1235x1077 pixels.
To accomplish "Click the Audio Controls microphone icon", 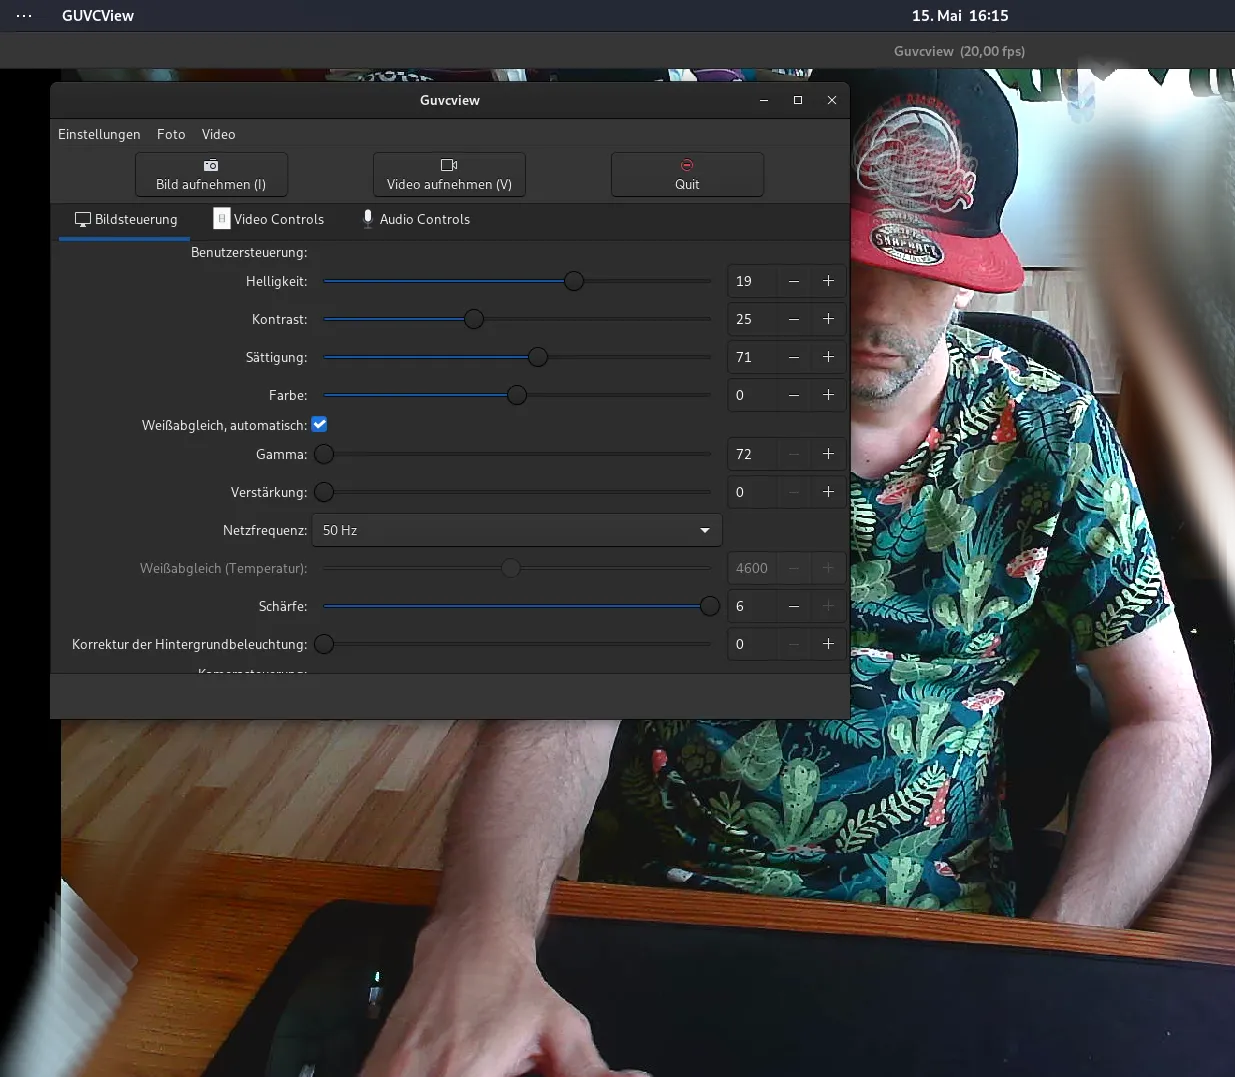I will [368, 219].
